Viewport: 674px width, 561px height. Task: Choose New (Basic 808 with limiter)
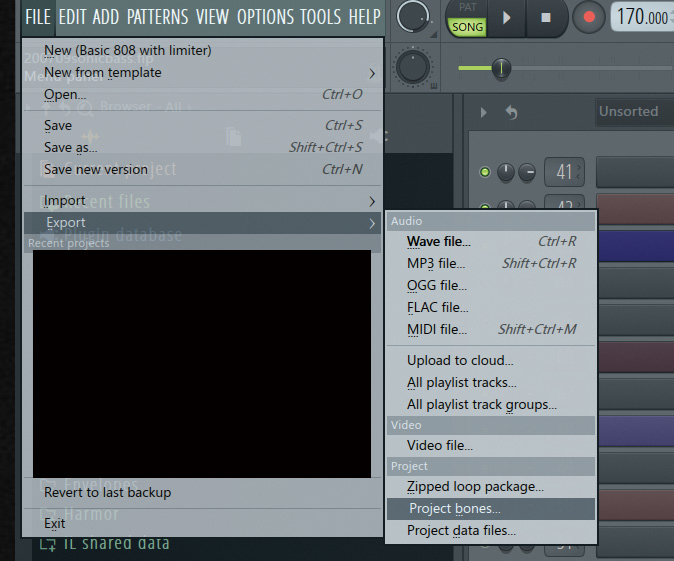[202, 50]
